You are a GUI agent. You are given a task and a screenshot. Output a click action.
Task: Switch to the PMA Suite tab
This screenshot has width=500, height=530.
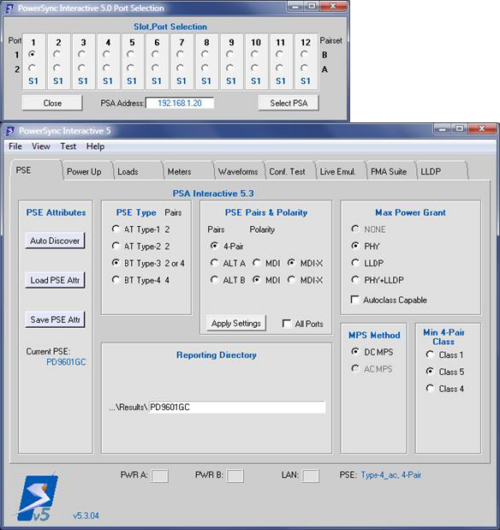(391, 171)
